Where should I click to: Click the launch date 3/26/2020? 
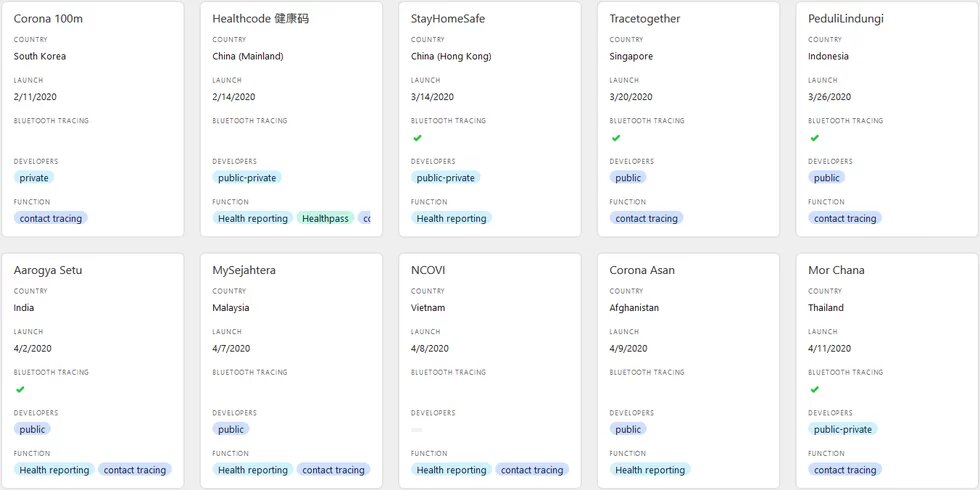pos(829,97)
